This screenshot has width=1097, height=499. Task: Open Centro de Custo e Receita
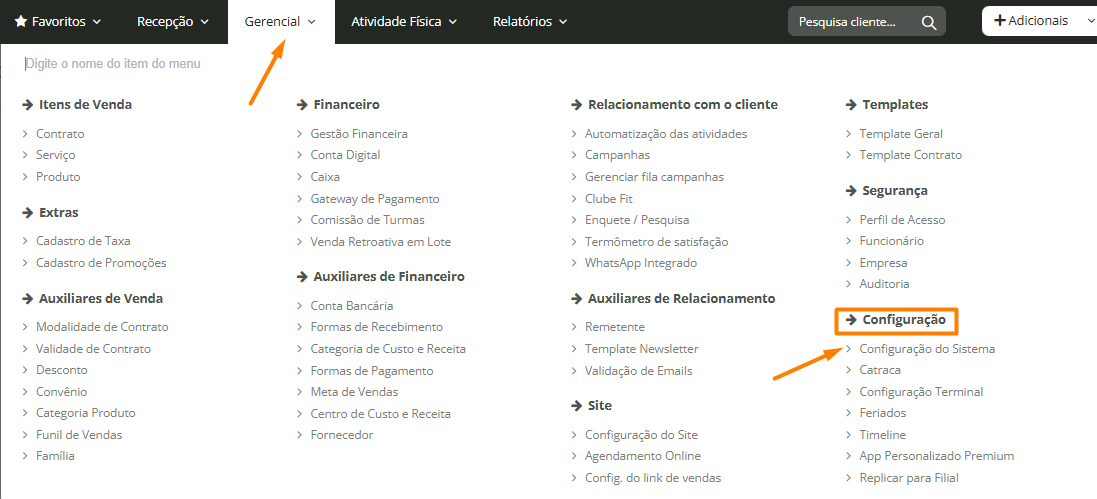pos(381,414)
